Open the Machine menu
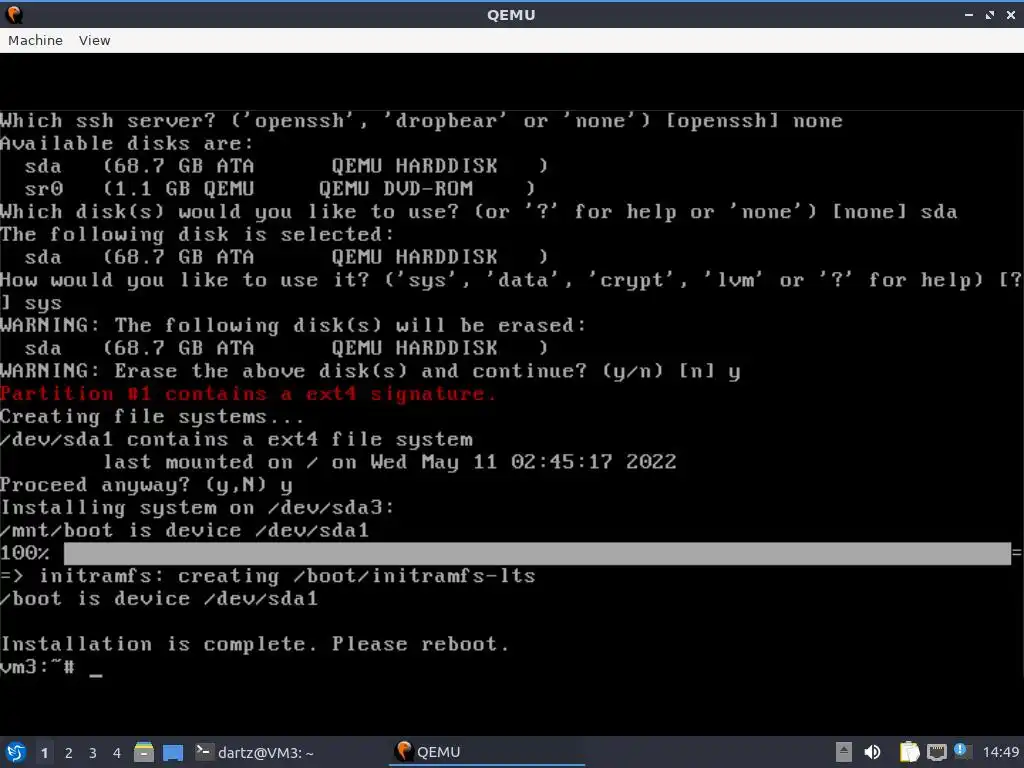 tap(35, 40)
